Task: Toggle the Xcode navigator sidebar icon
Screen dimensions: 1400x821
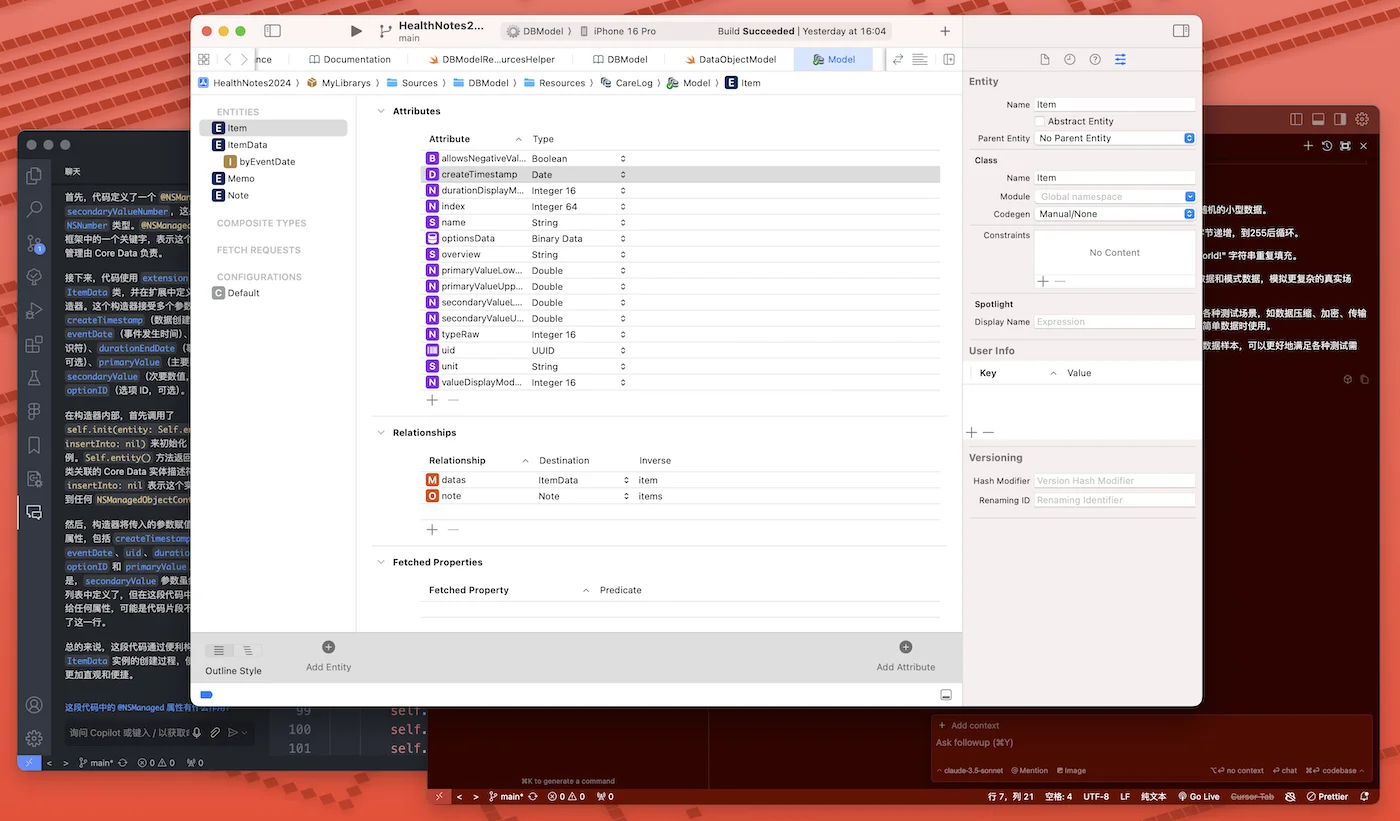Action: 272,32
